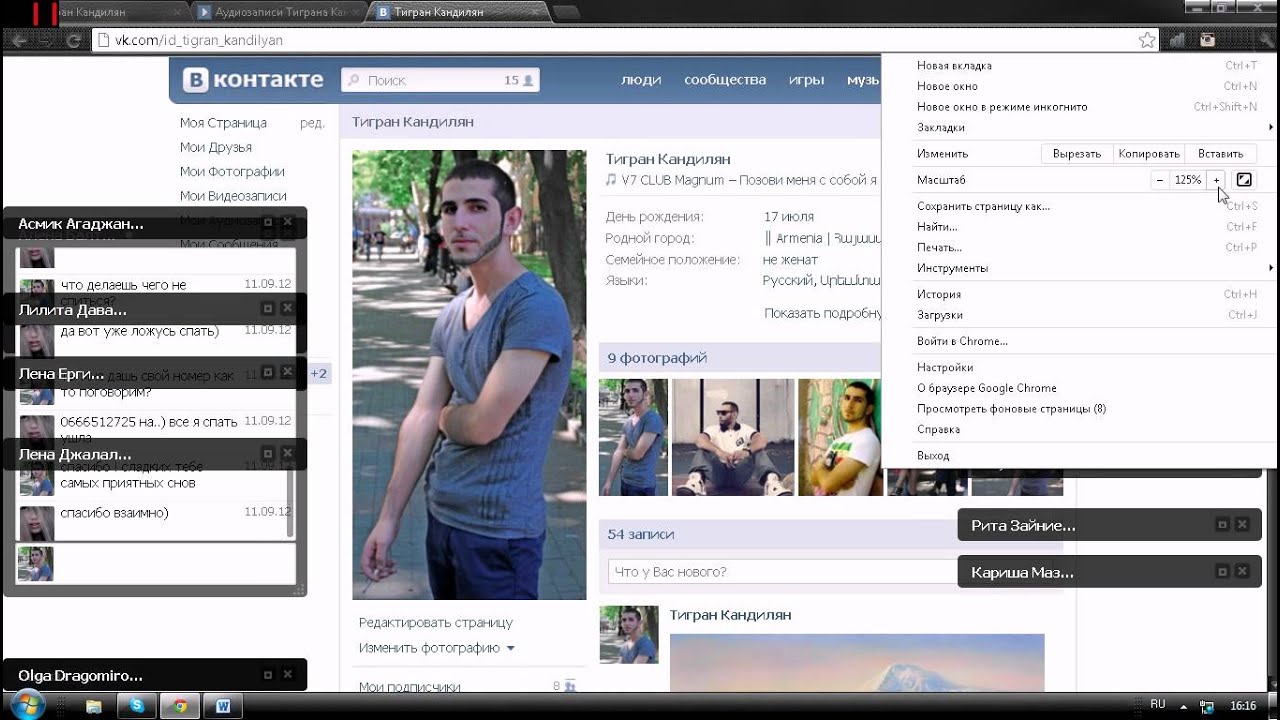
Task: Open Windows Start menu
Action: 27,704
